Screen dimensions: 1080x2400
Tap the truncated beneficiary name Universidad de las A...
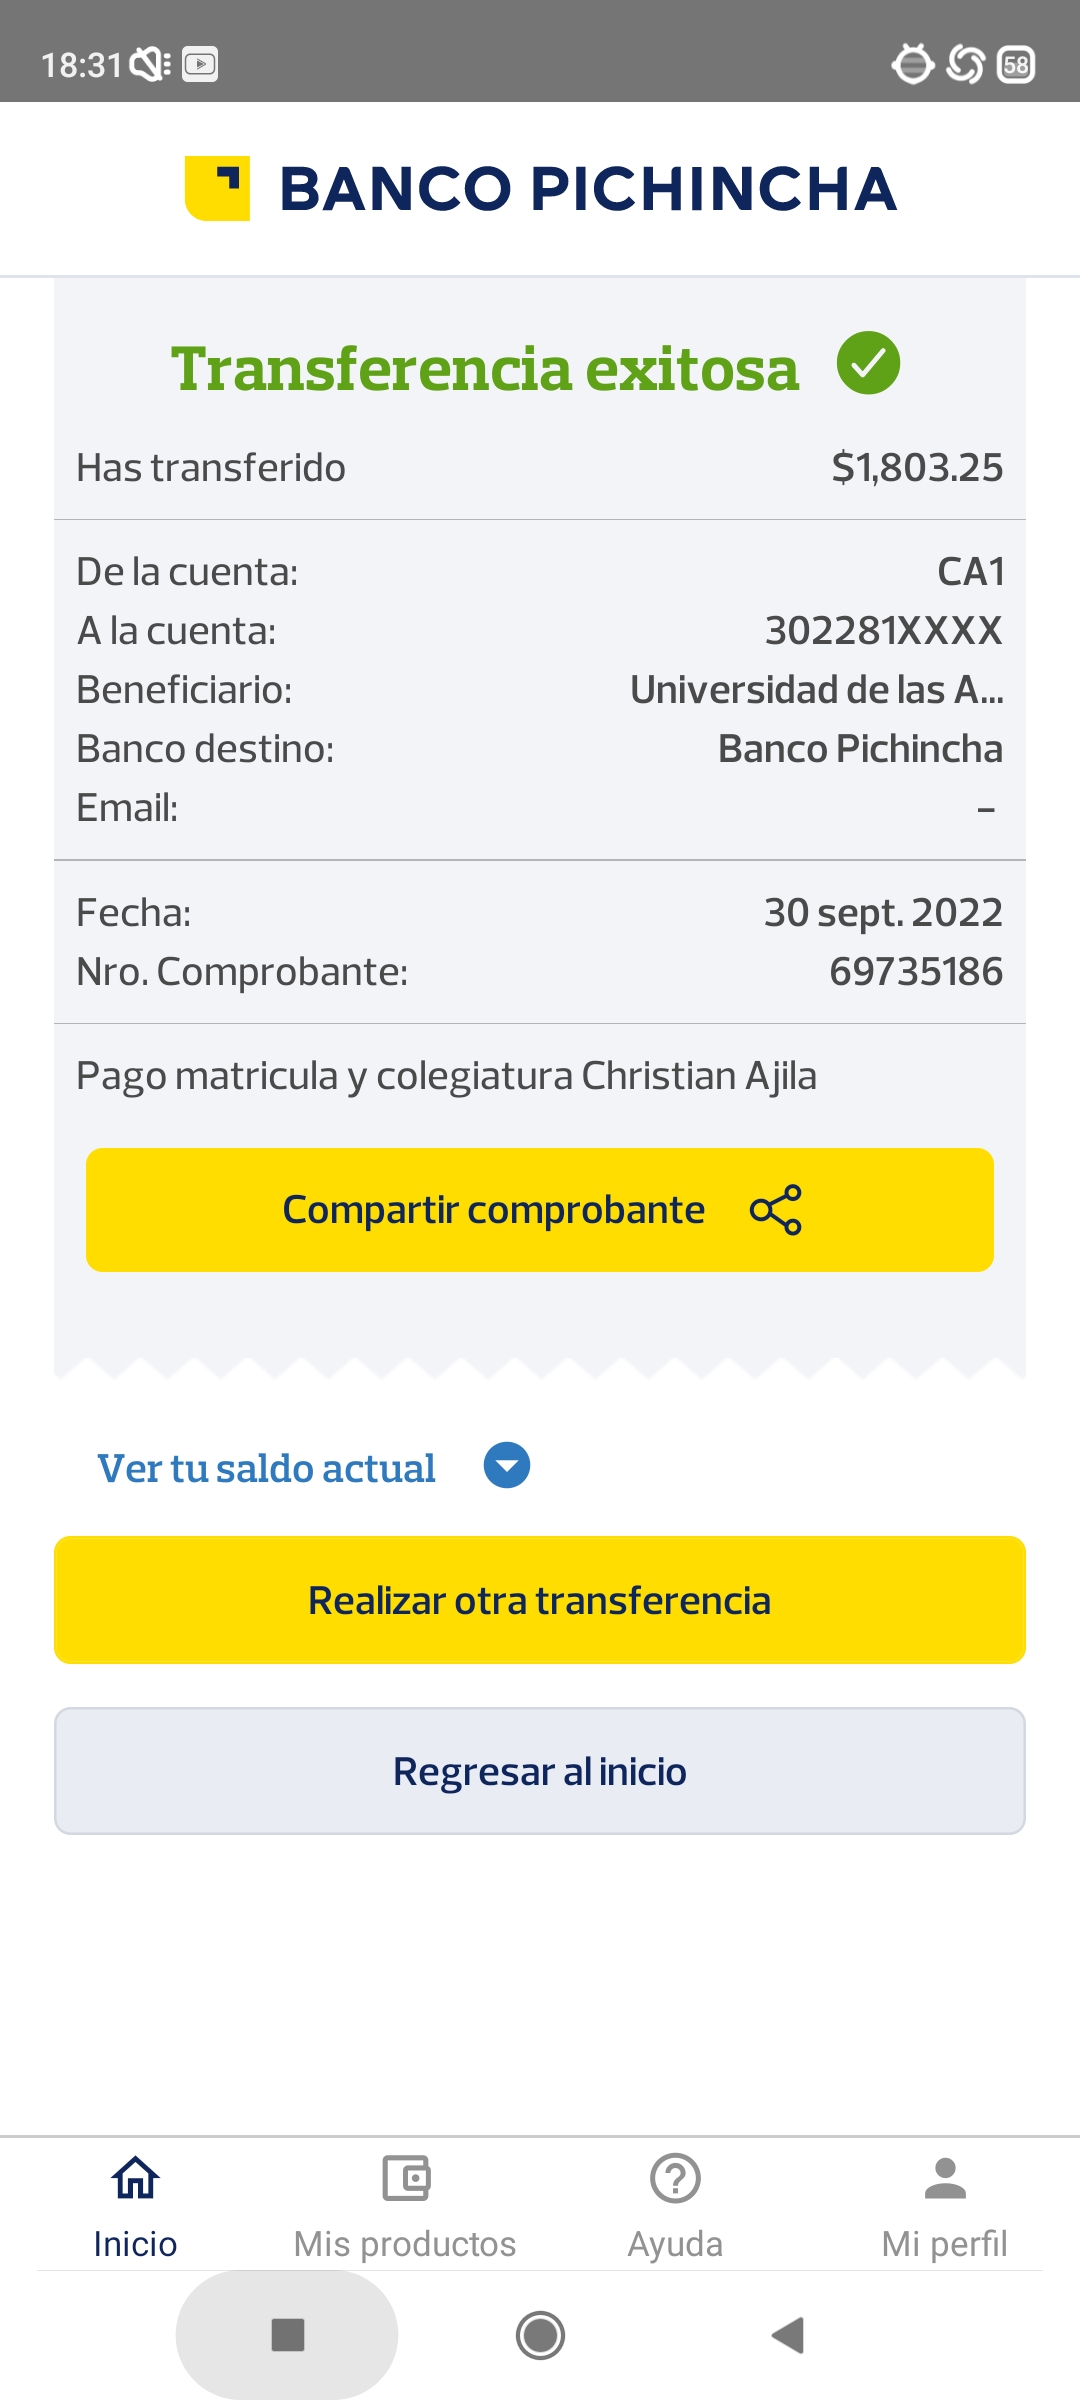[x=816, y=690]
